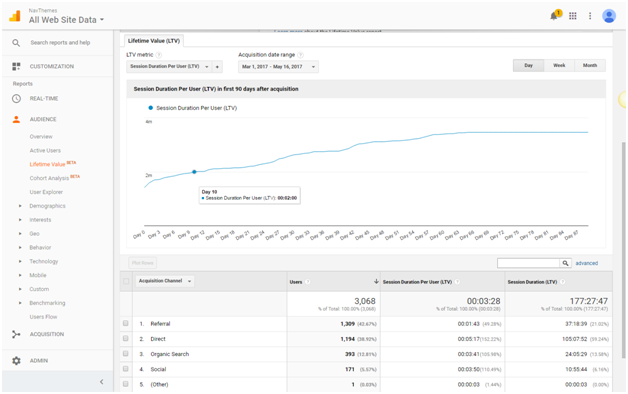The width and height of the screenshot is (628, 394).
Task: Click help icon beside Session Duration Per User header
Action: click(457, 282)
